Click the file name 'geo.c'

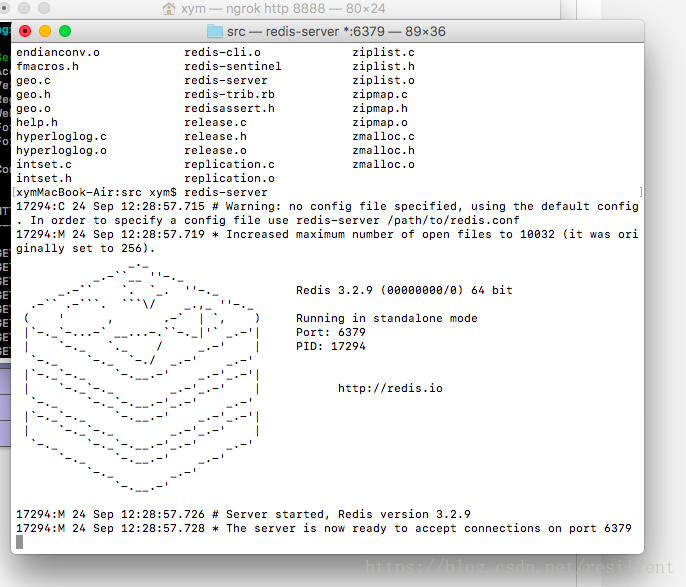(x=34, y=80)
